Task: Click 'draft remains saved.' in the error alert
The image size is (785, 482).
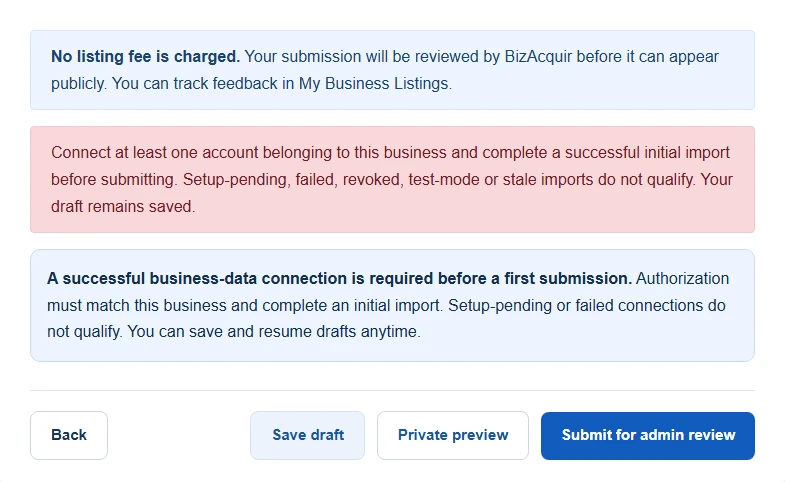Action: (123, 206)
